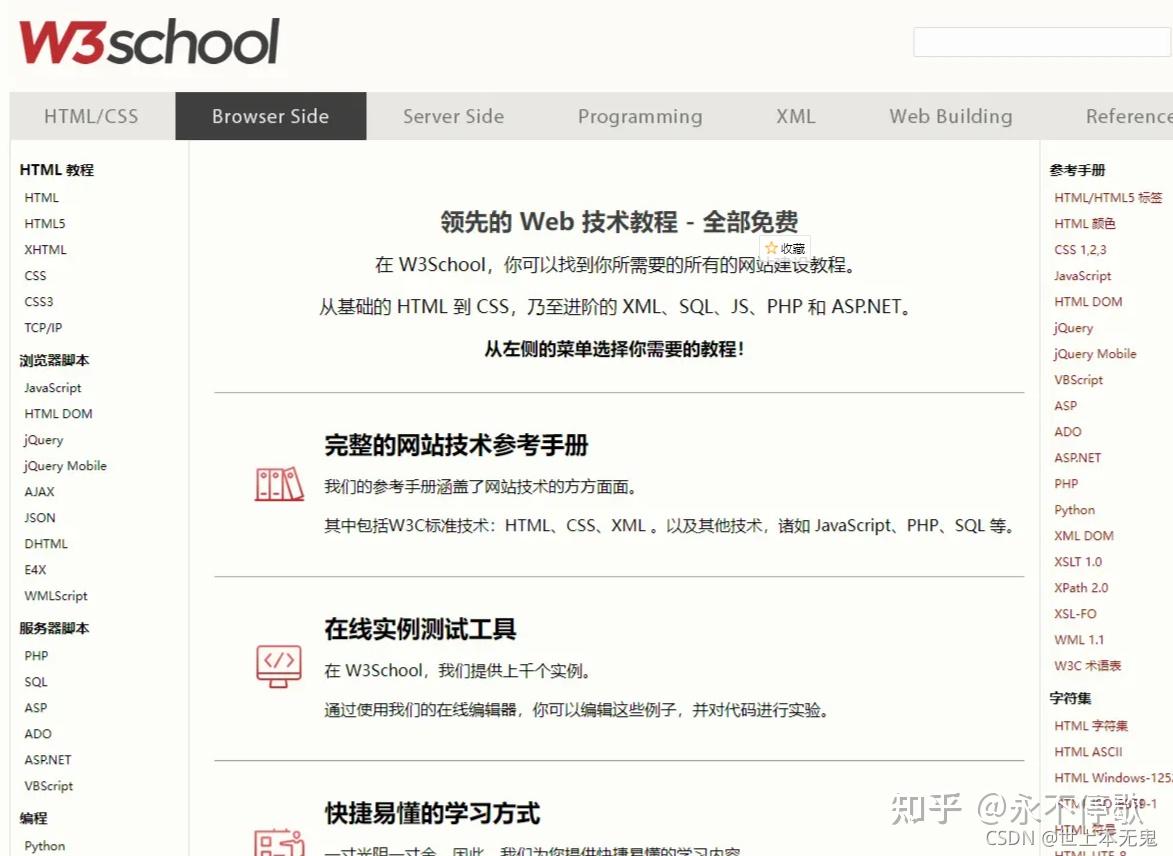Viewport: 1173px width, 856px height.
Task: Open the HTML5 tutorial link
Action: [45, 224]
